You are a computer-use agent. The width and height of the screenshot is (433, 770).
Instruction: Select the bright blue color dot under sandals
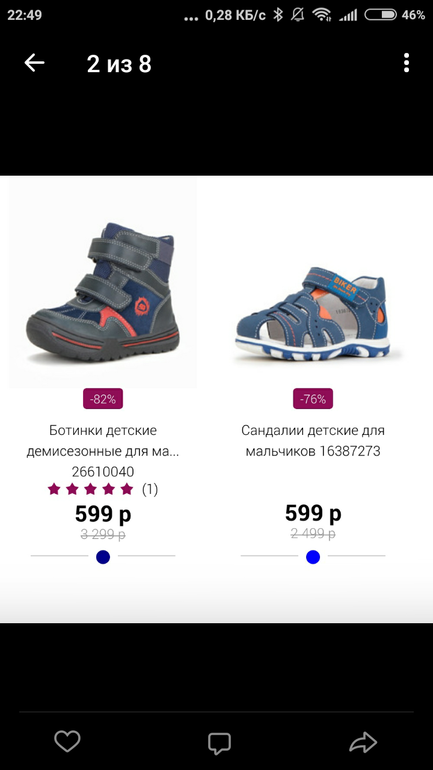pos(313,557)
